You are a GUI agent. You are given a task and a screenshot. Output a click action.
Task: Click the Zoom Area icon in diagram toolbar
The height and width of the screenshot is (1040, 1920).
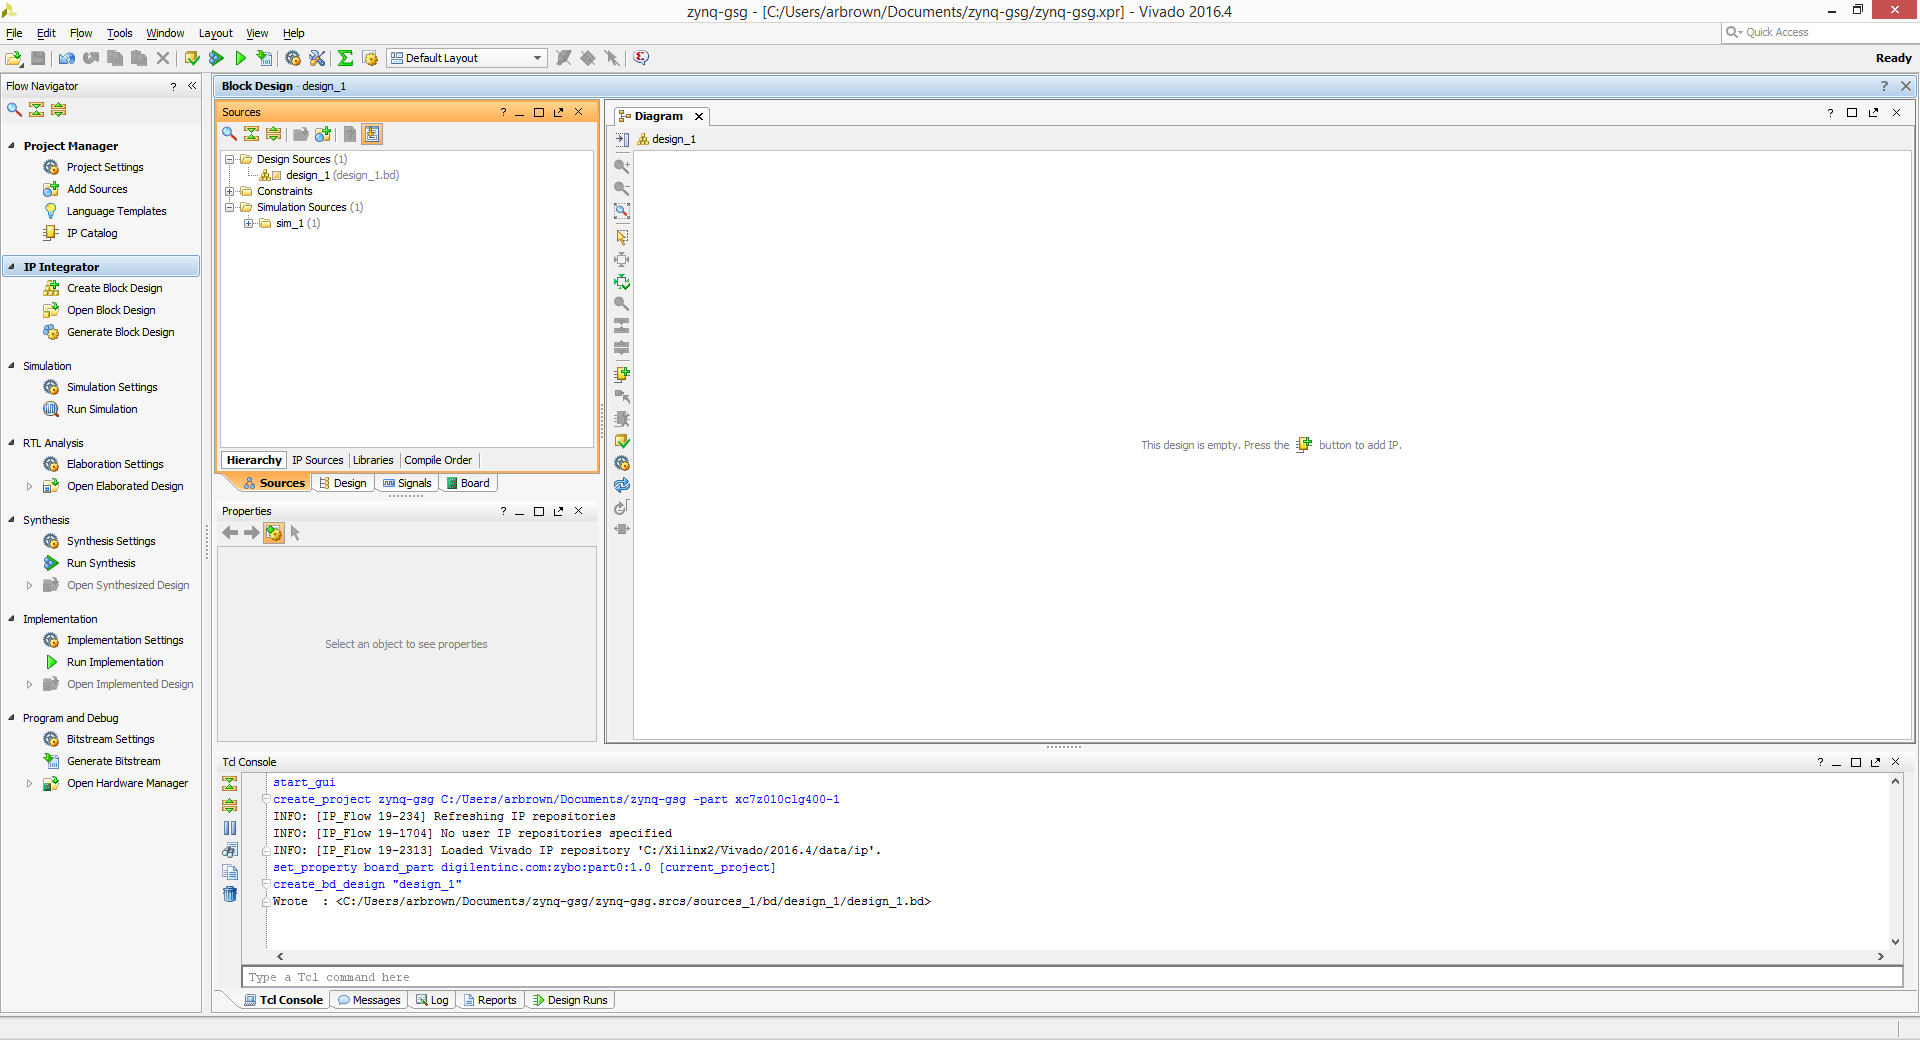(x=622, y=211)
